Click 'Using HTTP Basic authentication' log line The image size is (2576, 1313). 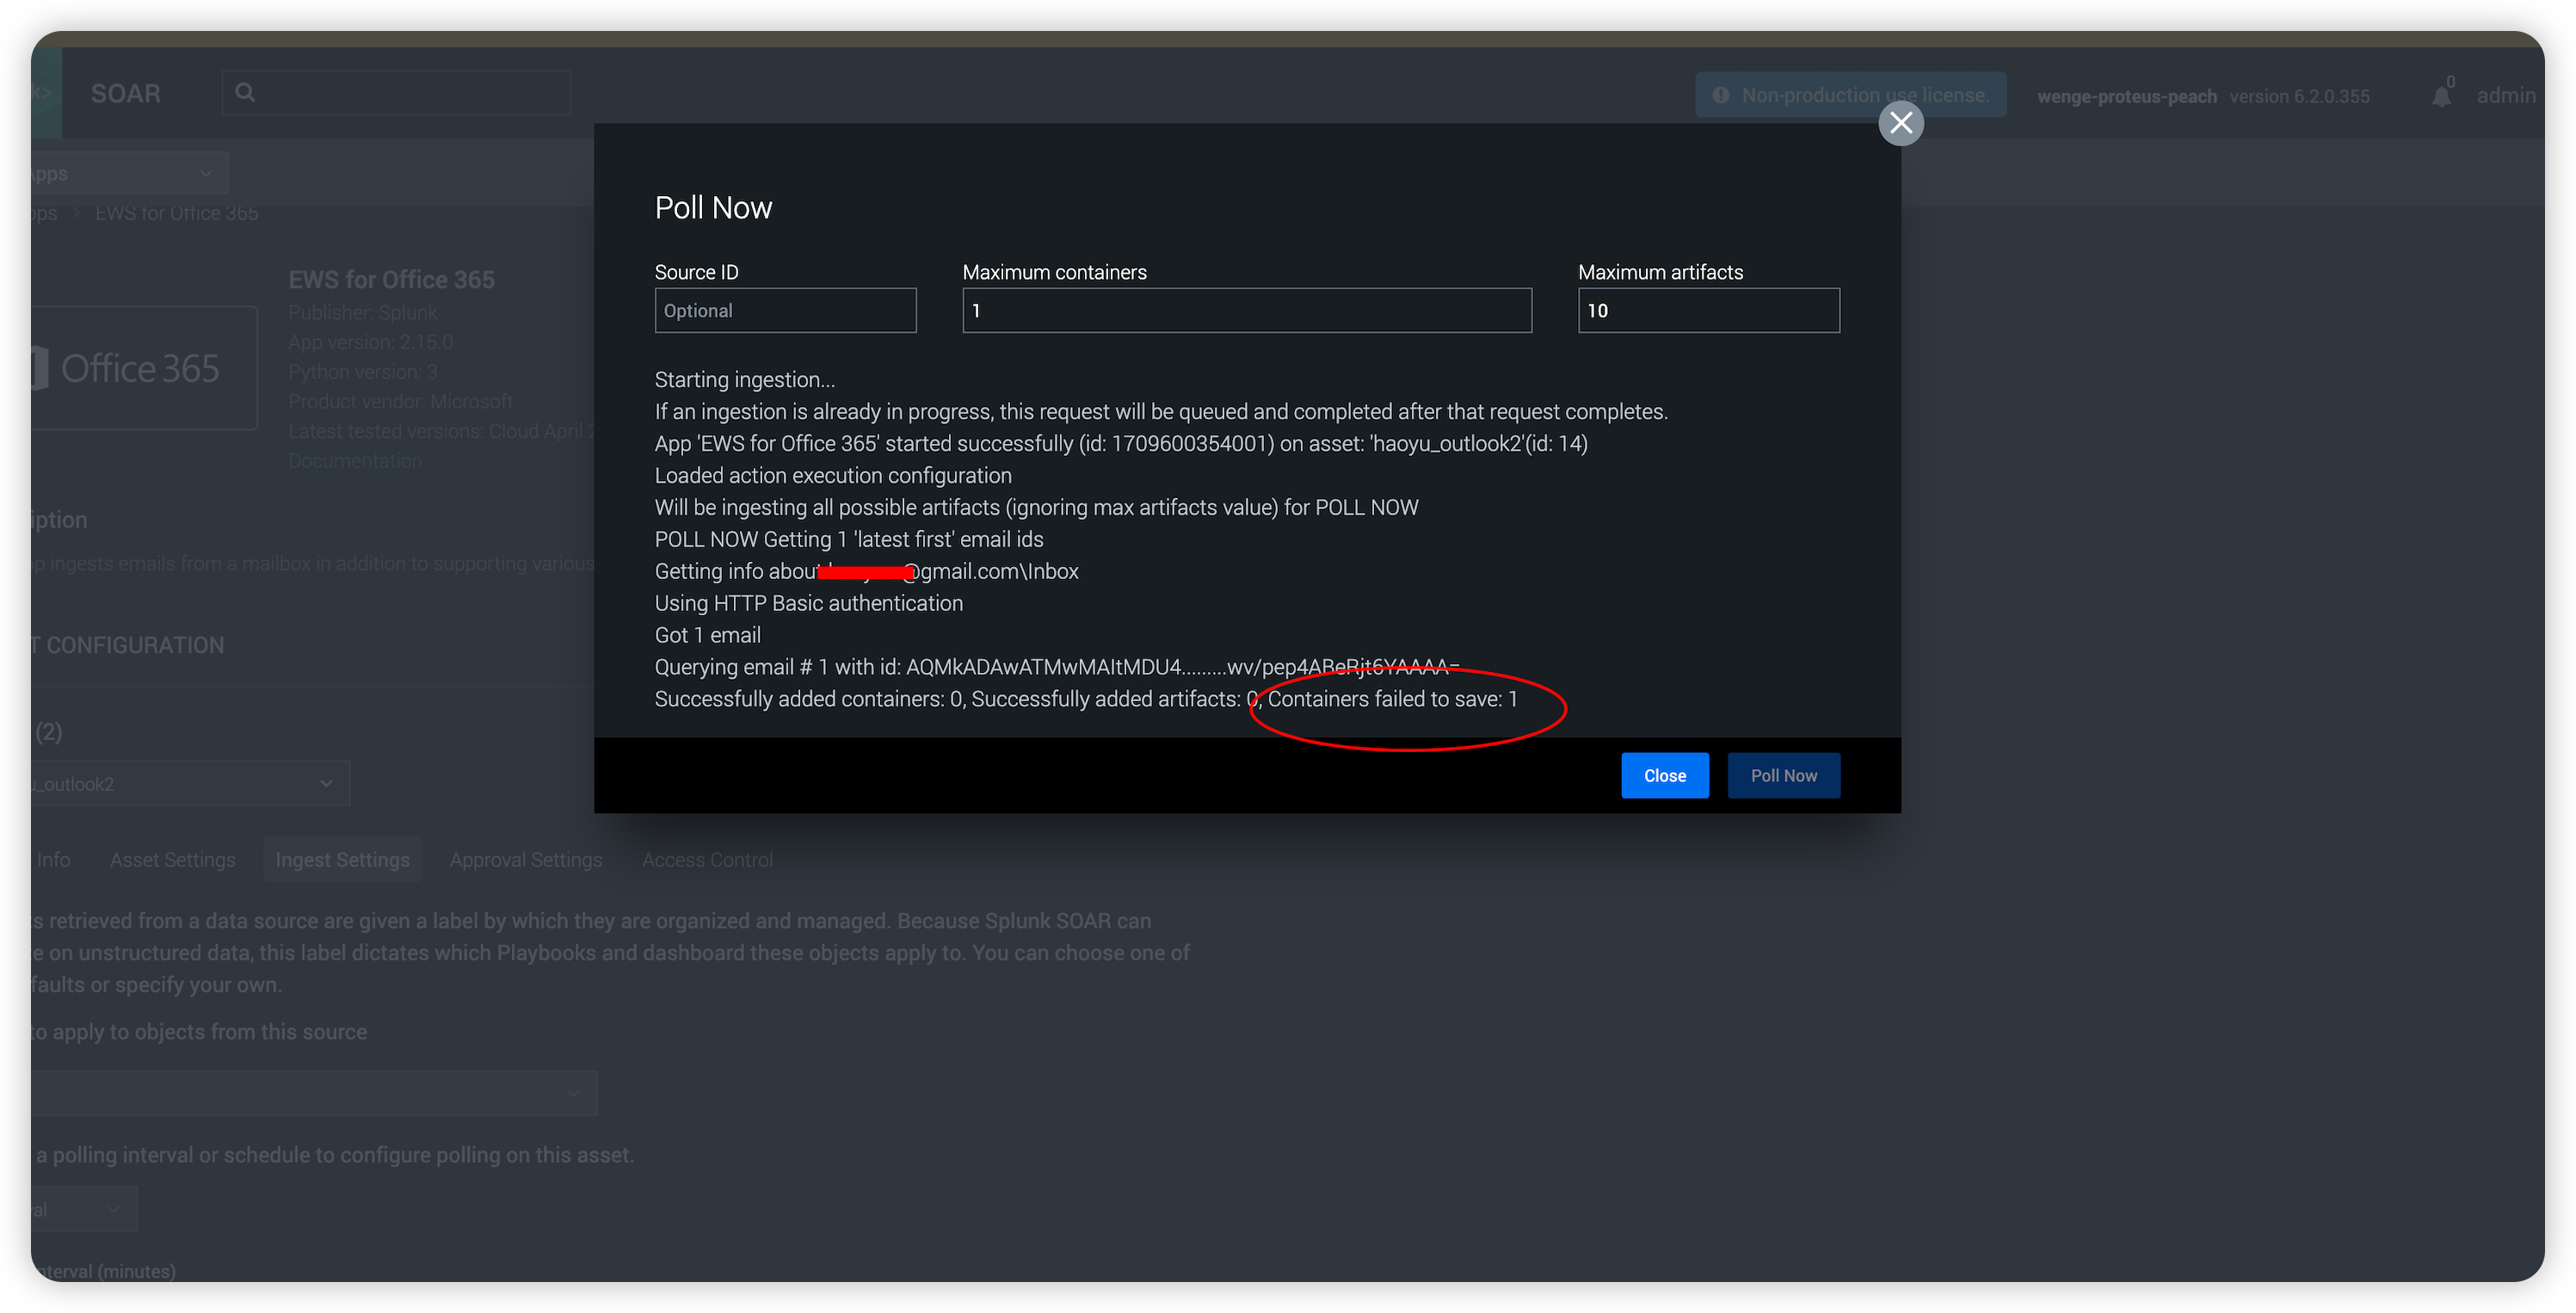coord(808,602)
